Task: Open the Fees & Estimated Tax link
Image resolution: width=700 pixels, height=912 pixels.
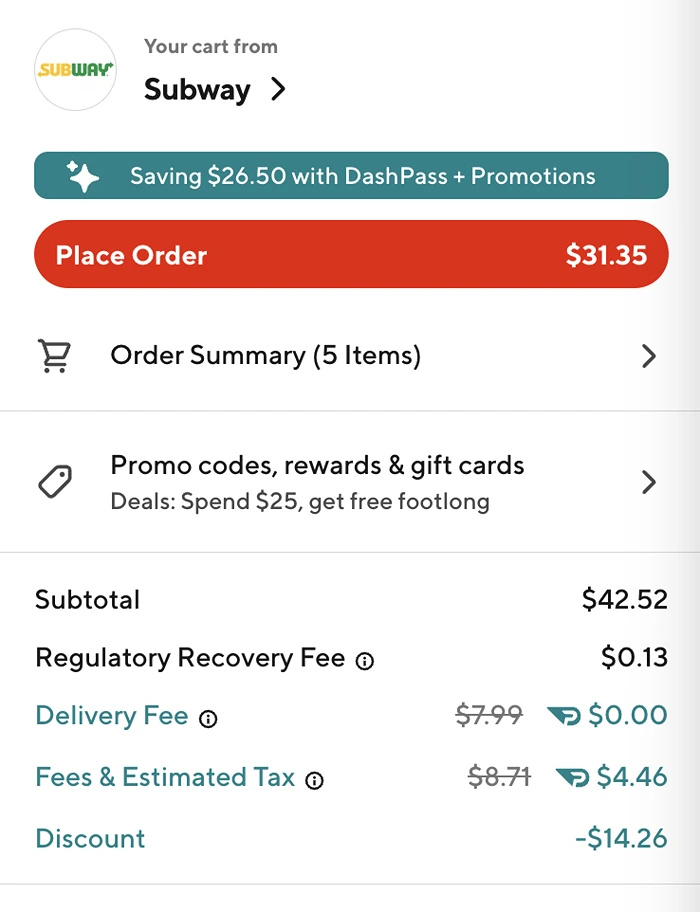Action: (167, 777)
